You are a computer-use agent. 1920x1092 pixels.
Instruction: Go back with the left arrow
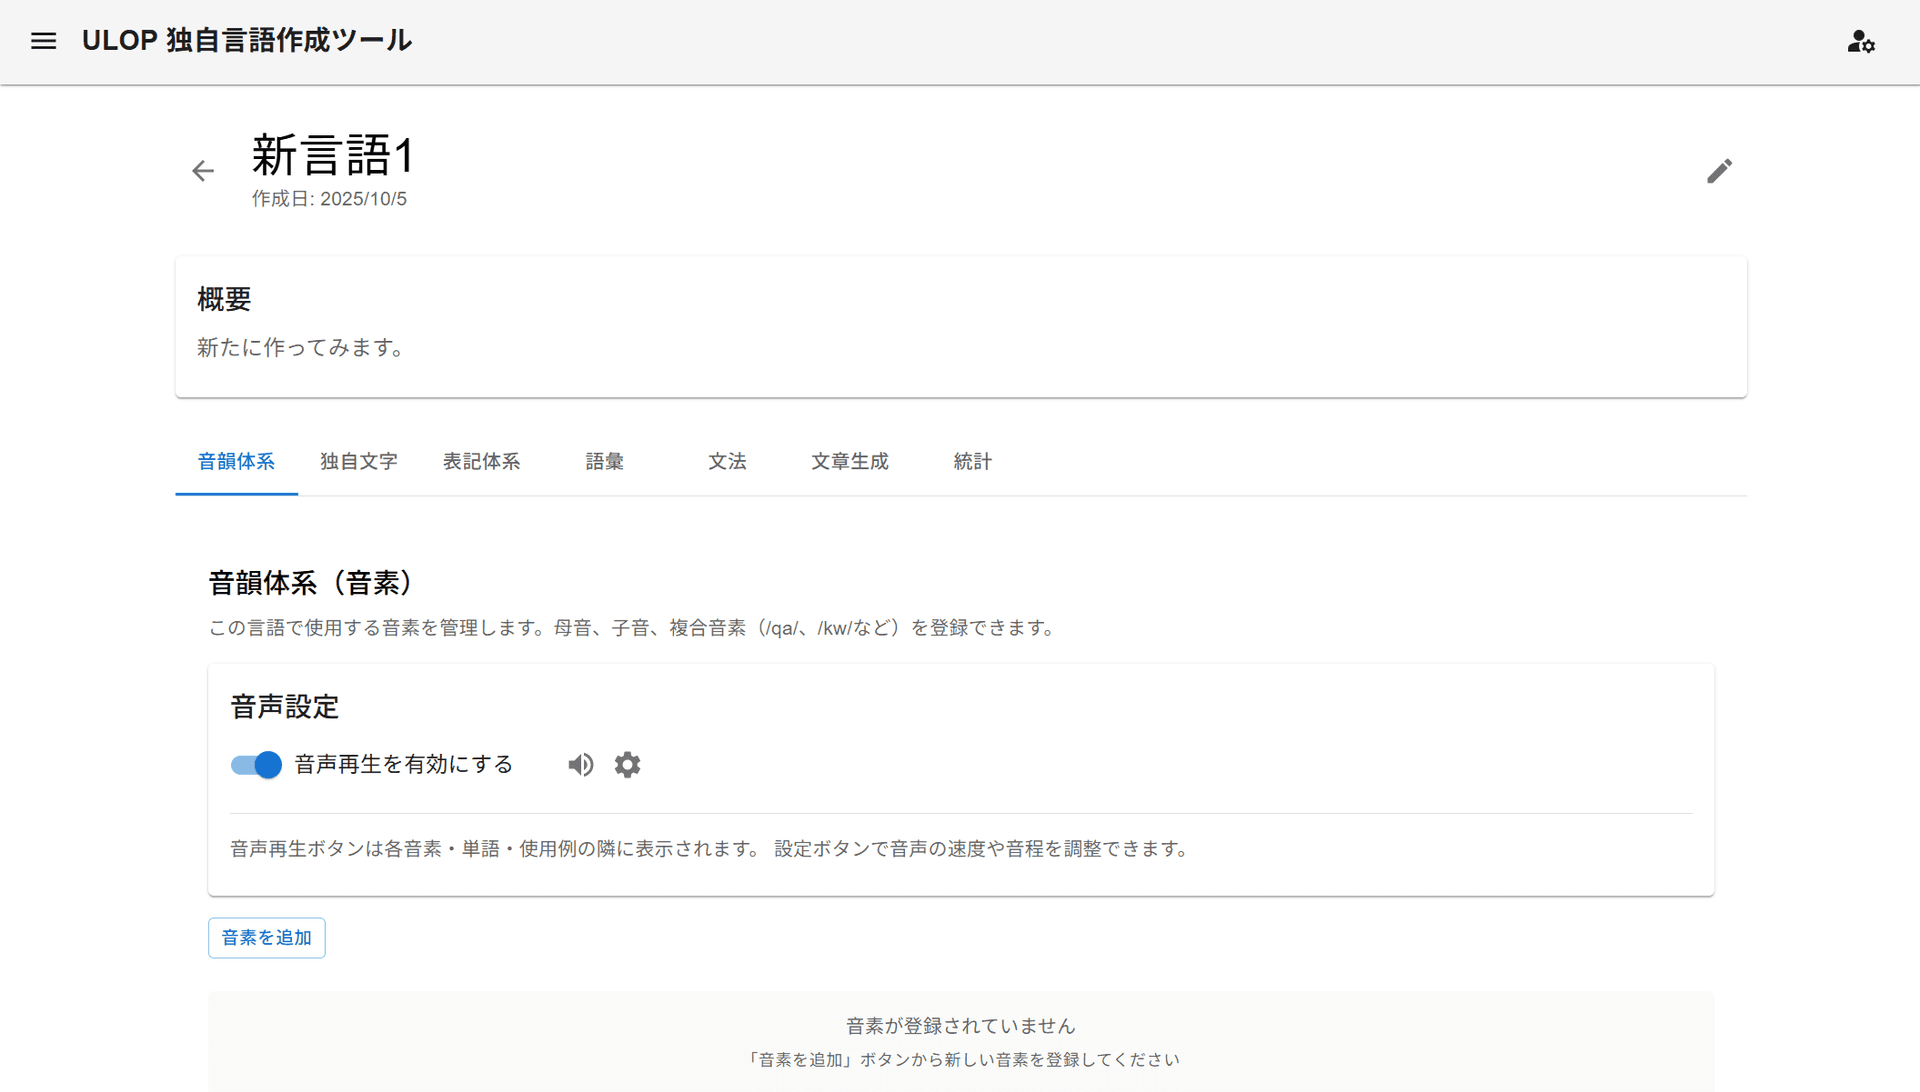(x=203, y=171)
